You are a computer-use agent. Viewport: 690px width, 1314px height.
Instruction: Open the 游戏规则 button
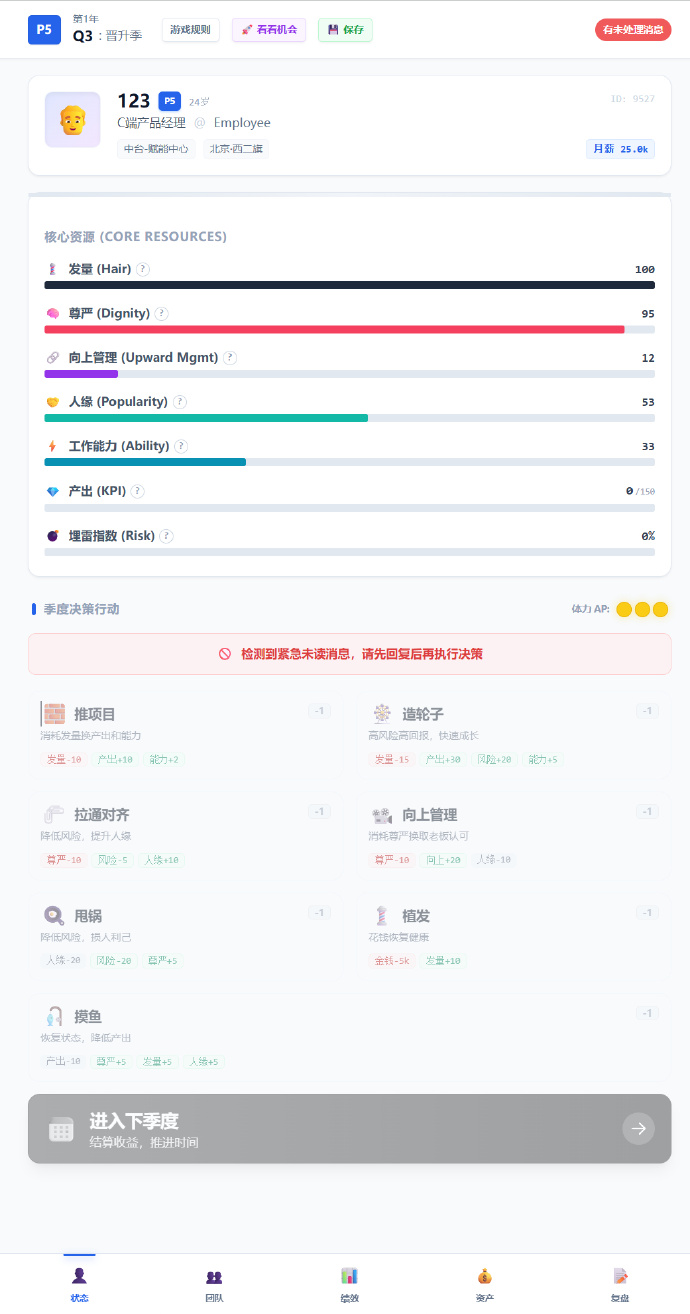[190, 30]
